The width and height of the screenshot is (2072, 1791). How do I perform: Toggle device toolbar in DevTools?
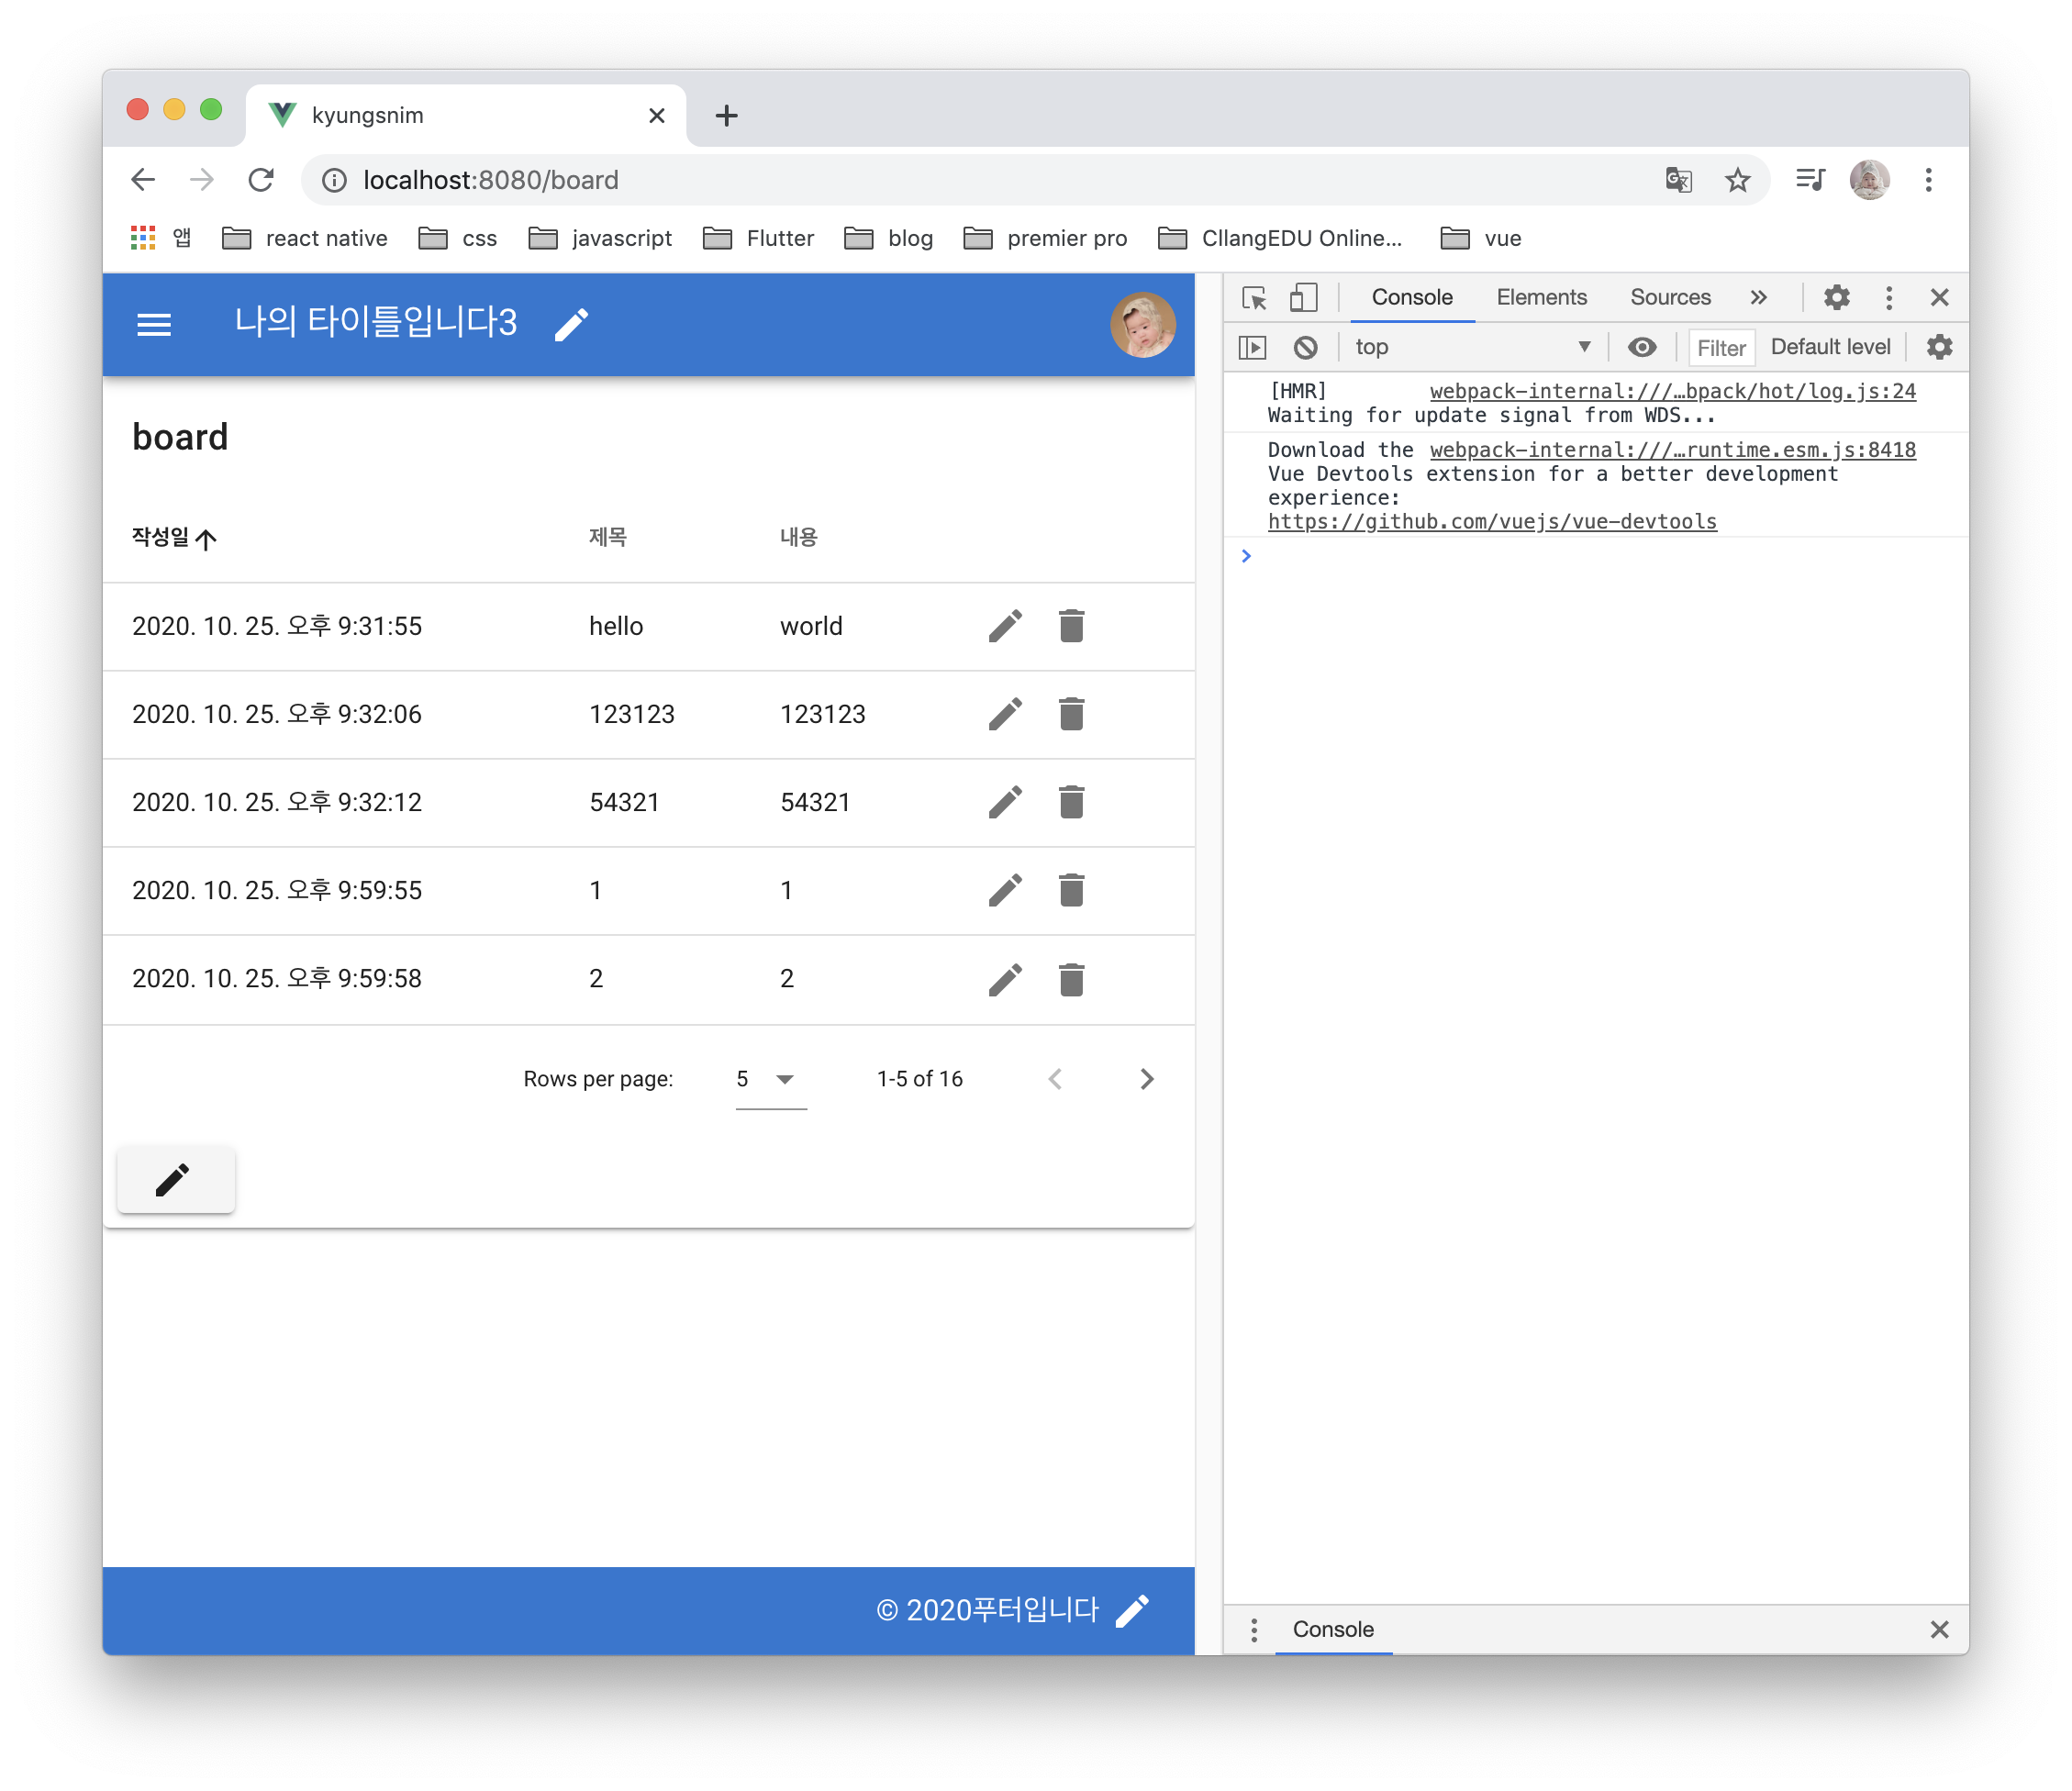1303,297
